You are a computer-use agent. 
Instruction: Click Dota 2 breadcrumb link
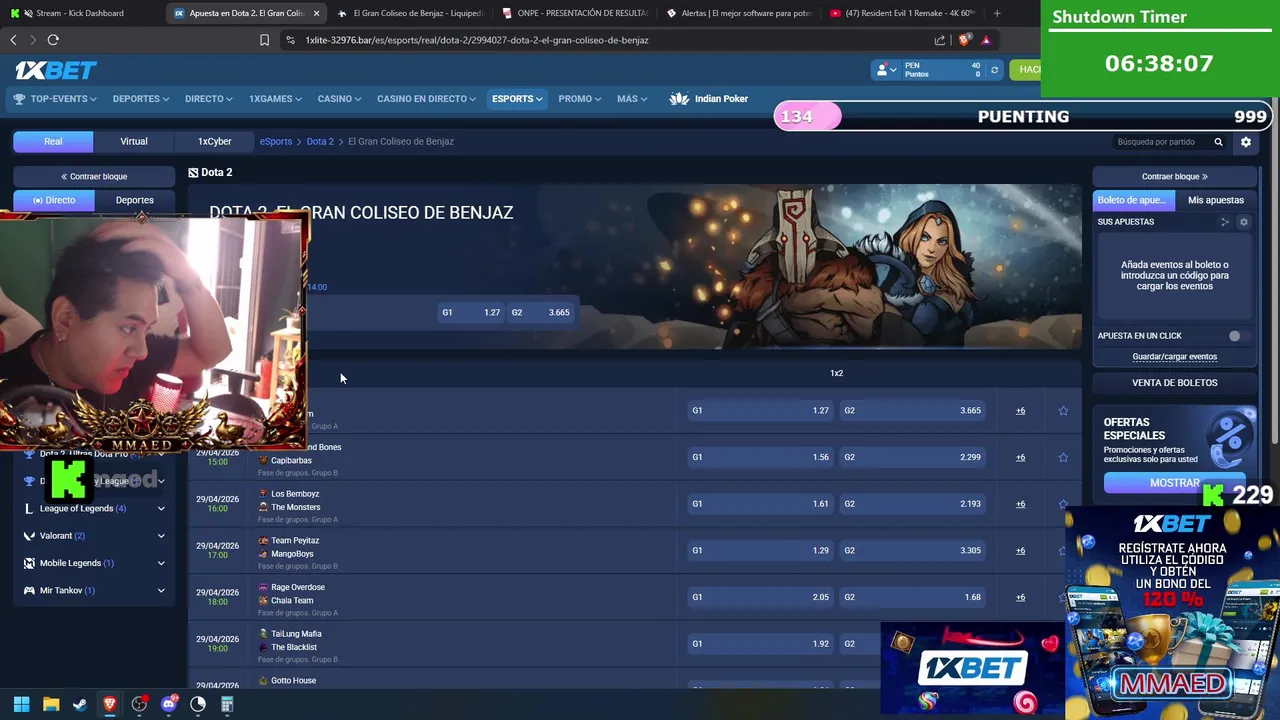click(320, 142)
